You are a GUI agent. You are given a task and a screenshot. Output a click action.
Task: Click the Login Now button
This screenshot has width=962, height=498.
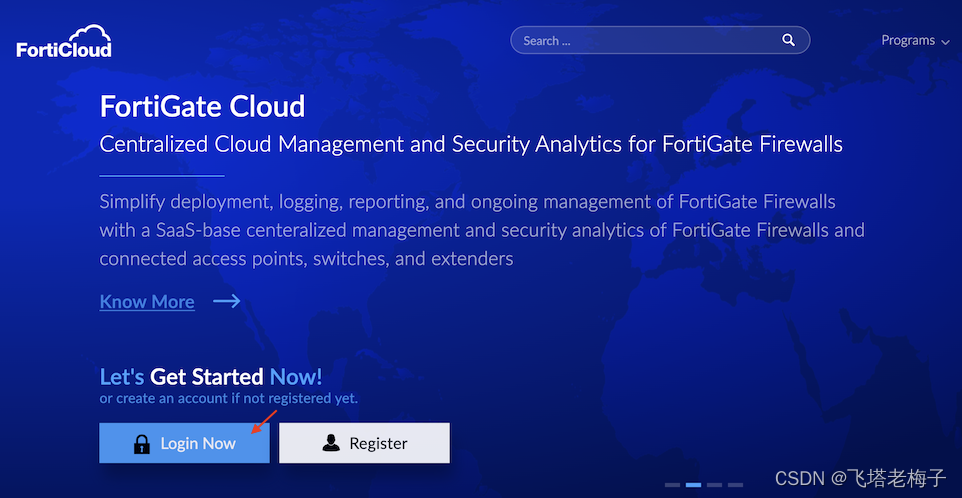click(x=184, y=443)
